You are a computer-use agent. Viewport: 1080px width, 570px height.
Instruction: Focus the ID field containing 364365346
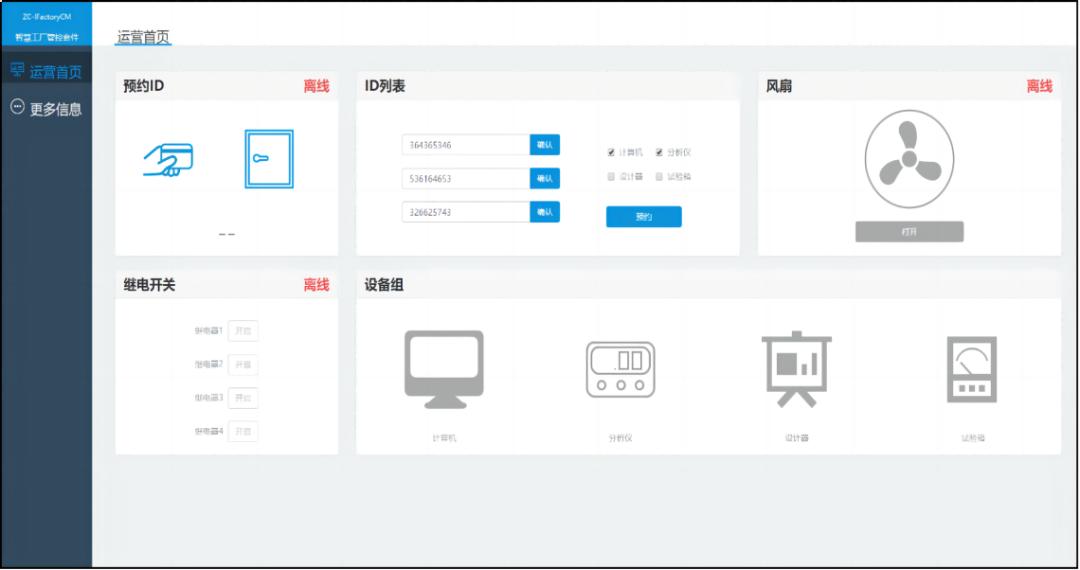[x=466, y=145]
